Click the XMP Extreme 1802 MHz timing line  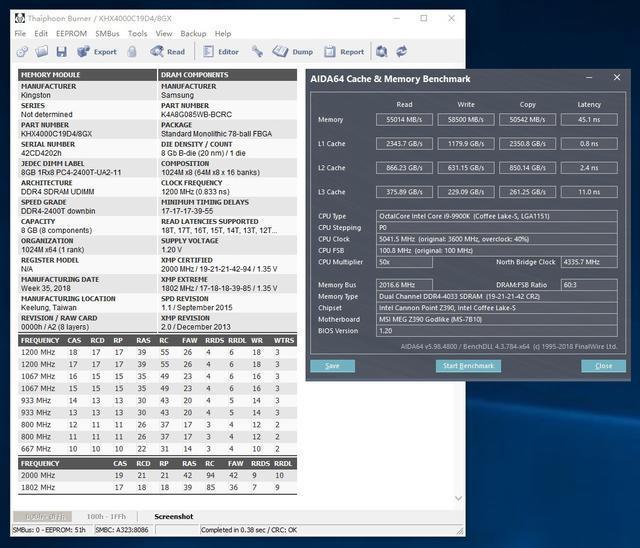click(x=219, y=288)
